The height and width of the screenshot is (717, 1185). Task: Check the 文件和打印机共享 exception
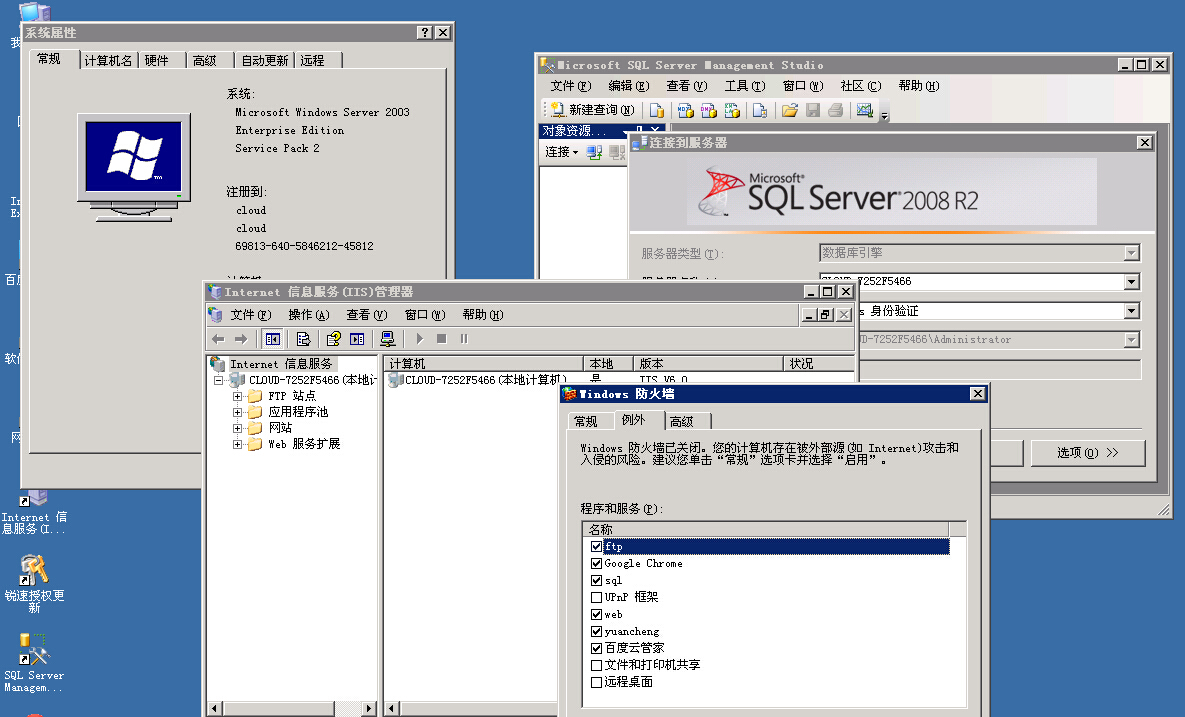click(x=596, y=666)
